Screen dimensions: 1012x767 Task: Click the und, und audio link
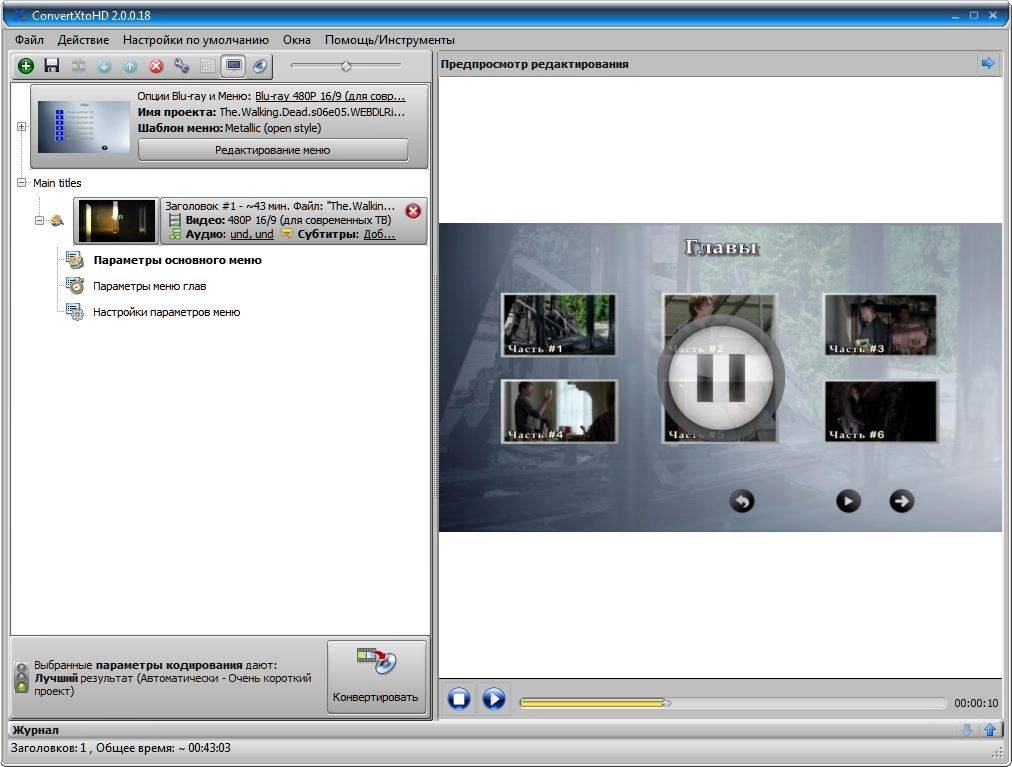[252, 234]
